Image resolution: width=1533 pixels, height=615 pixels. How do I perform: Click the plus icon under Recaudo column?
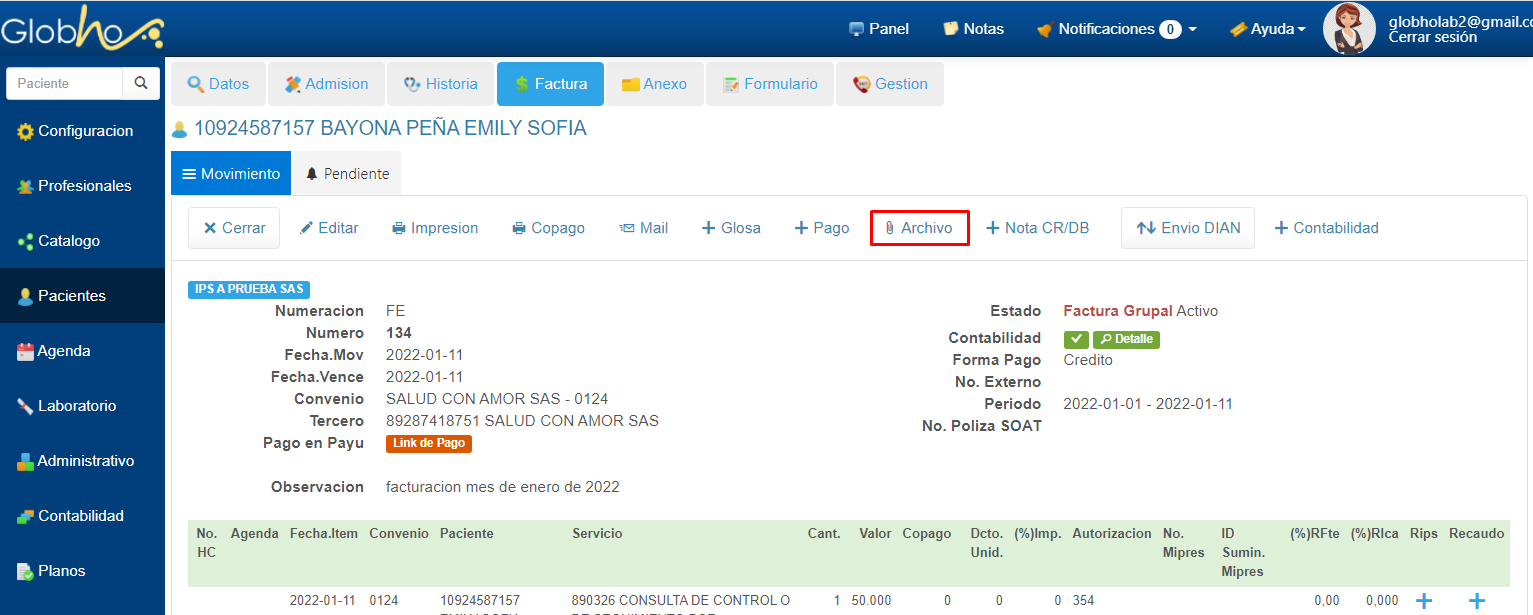(1476, 600)
